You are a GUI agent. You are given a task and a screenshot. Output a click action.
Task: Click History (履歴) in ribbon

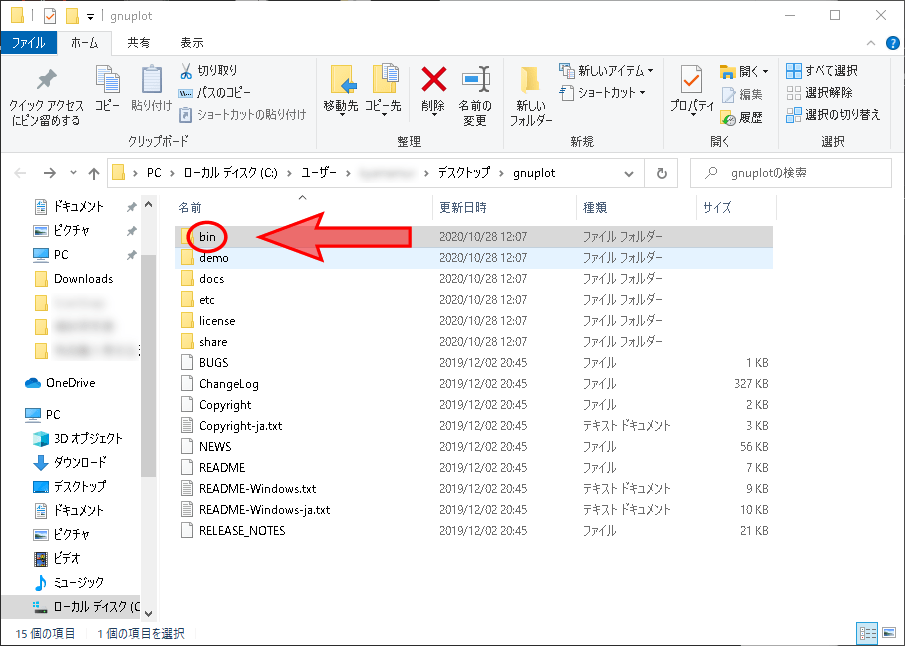pyautogui.click(x=742, y=118)
